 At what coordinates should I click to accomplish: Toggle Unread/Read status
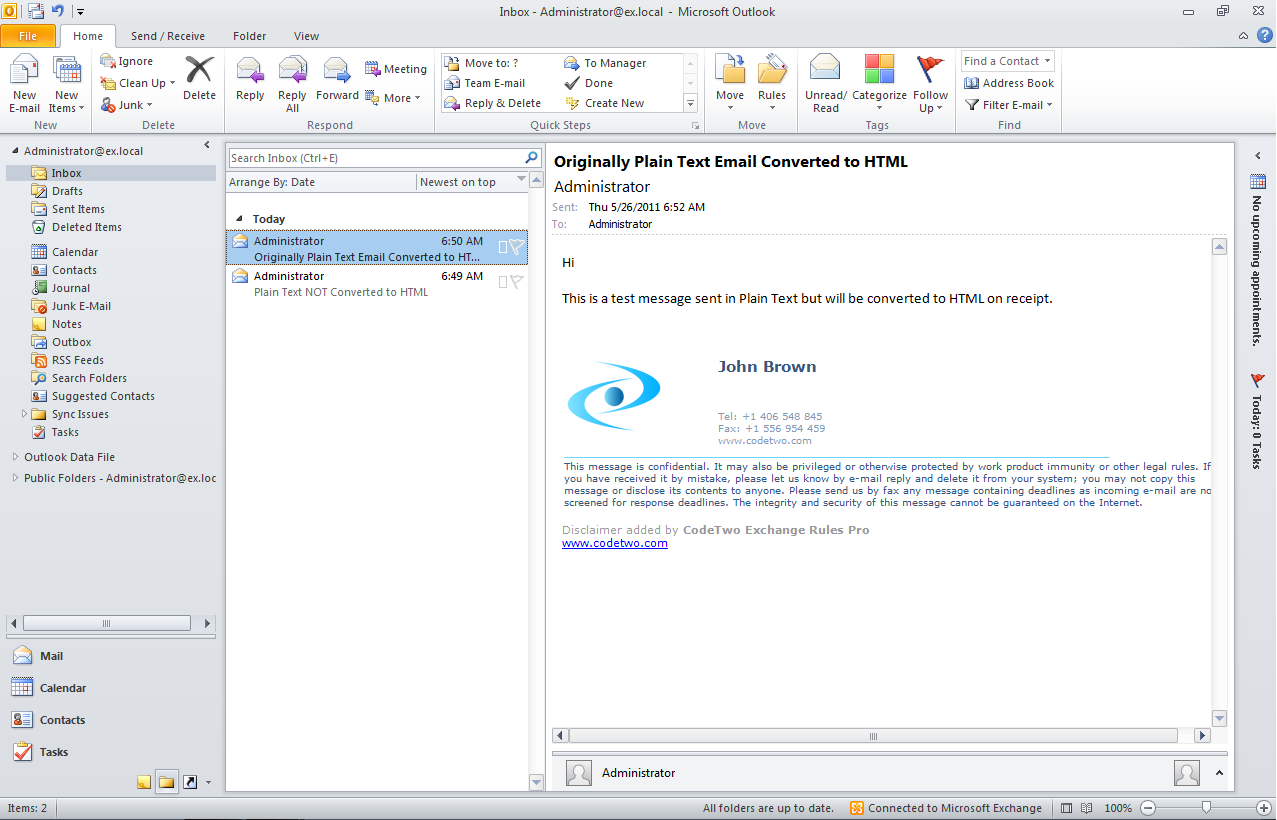point(826,85)
